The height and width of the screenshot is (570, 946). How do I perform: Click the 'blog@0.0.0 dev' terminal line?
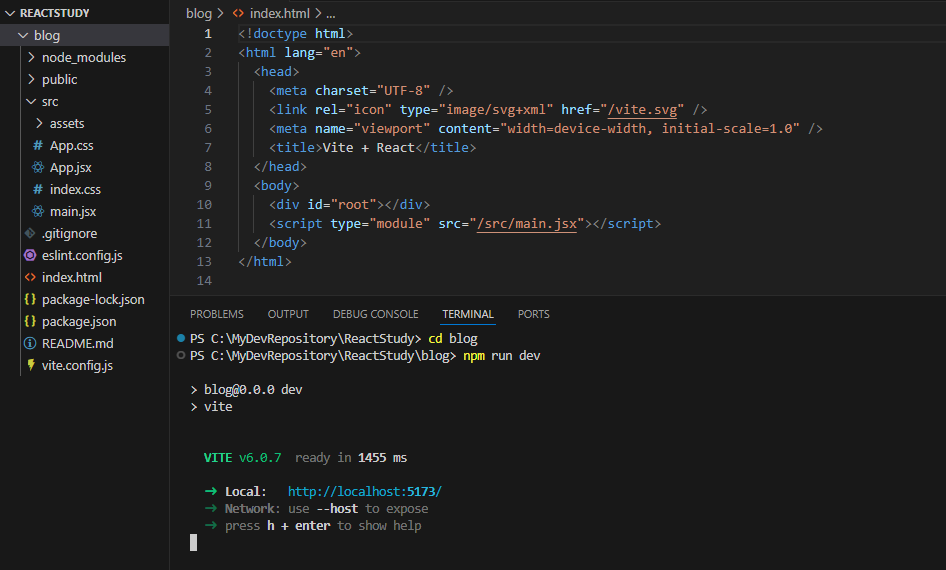[x=253, y=390]
